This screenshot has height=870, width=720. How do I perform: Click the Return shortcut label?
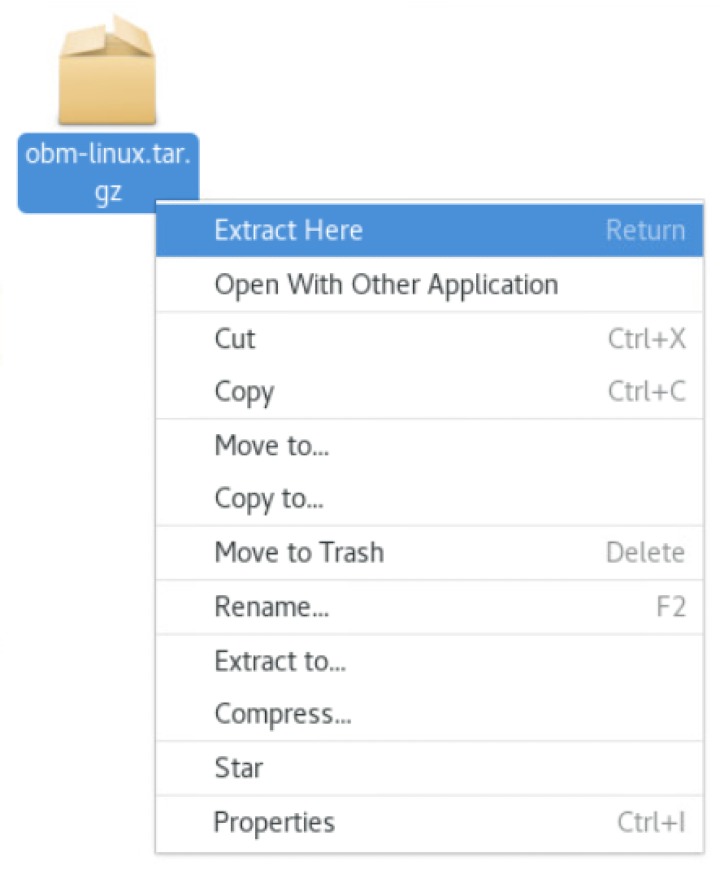645,230
